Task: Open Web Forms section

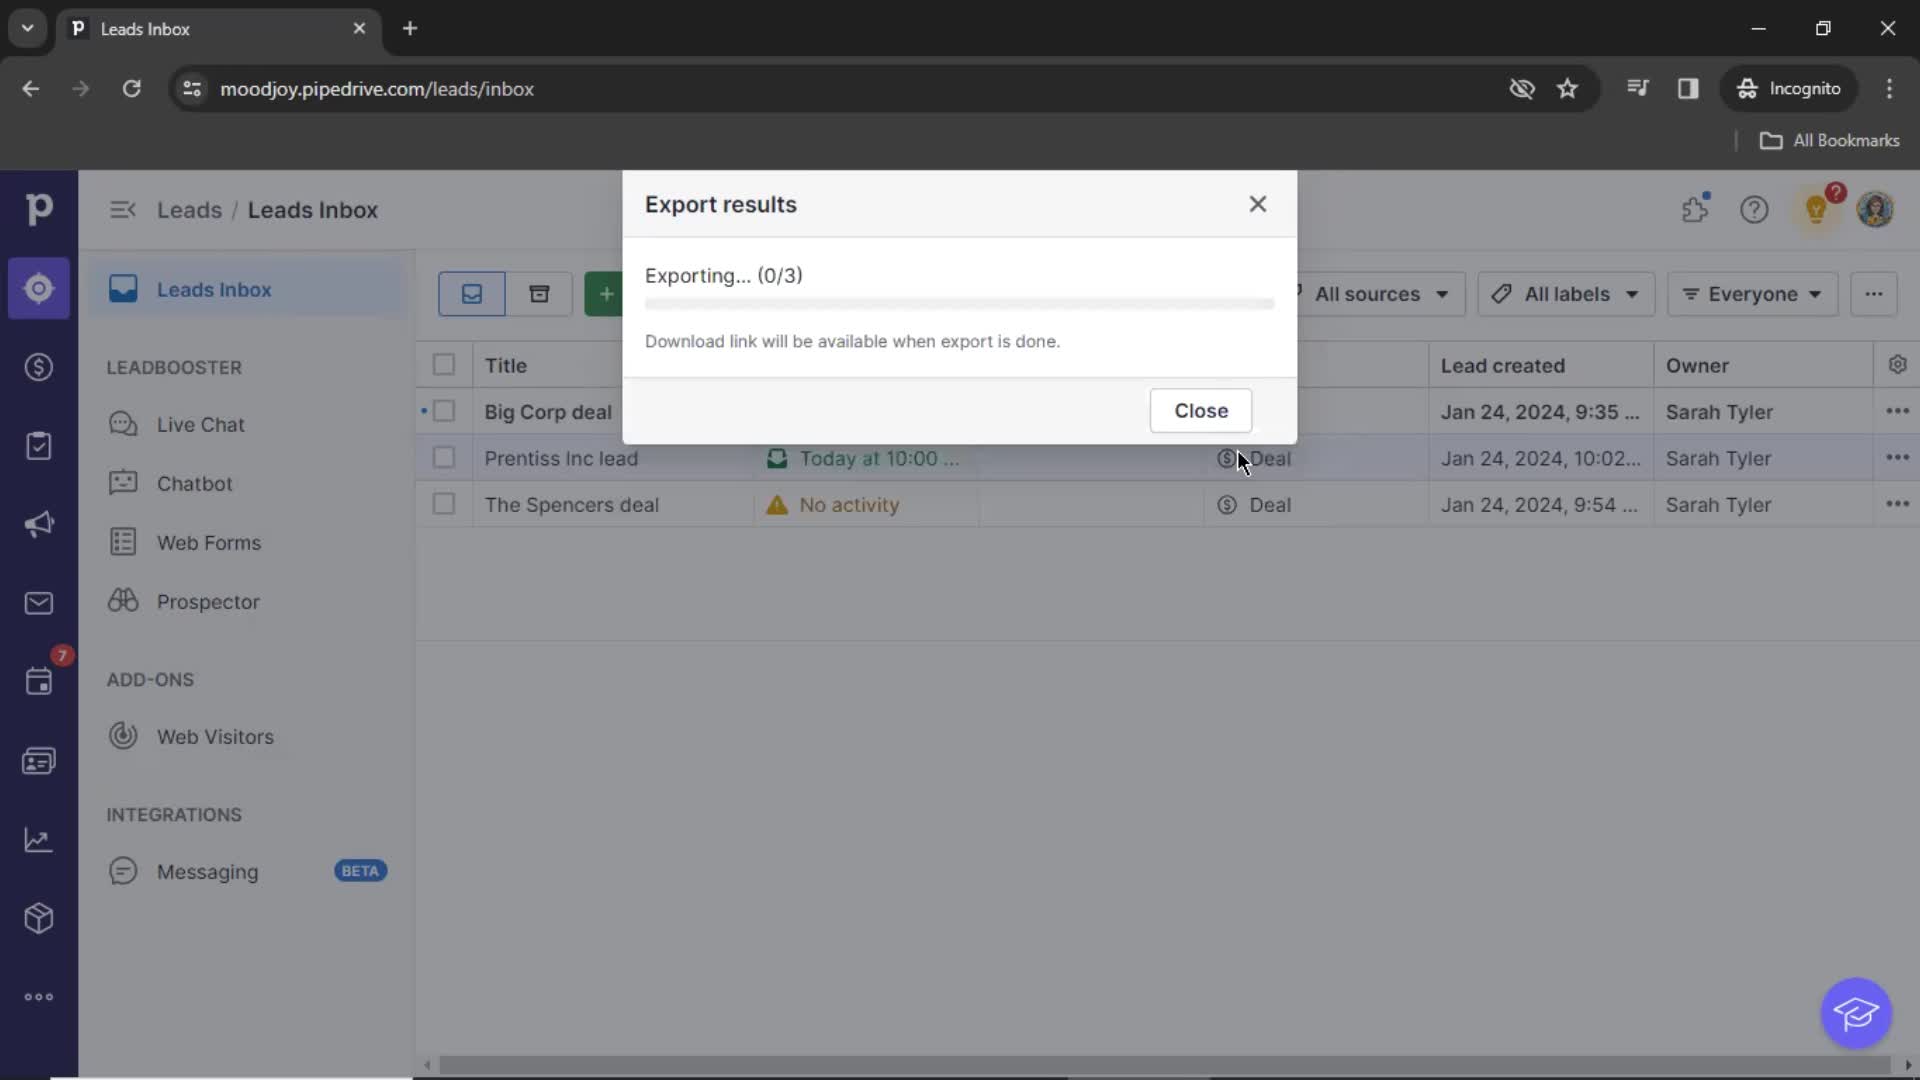Action: pyautogui.click(x=208, y=542)
